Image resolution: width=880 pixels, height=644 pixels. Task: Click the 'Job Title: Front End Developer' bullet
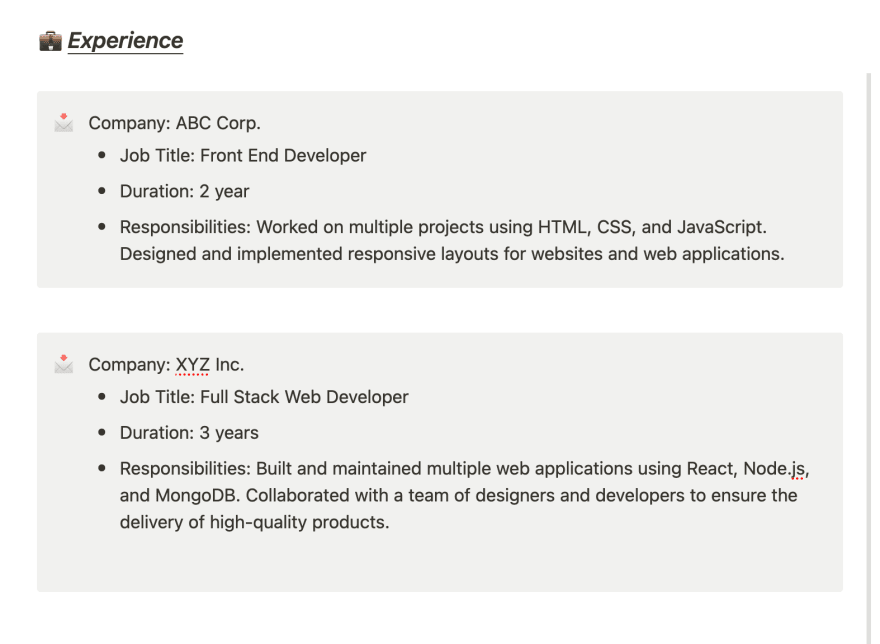click(242, 156)
